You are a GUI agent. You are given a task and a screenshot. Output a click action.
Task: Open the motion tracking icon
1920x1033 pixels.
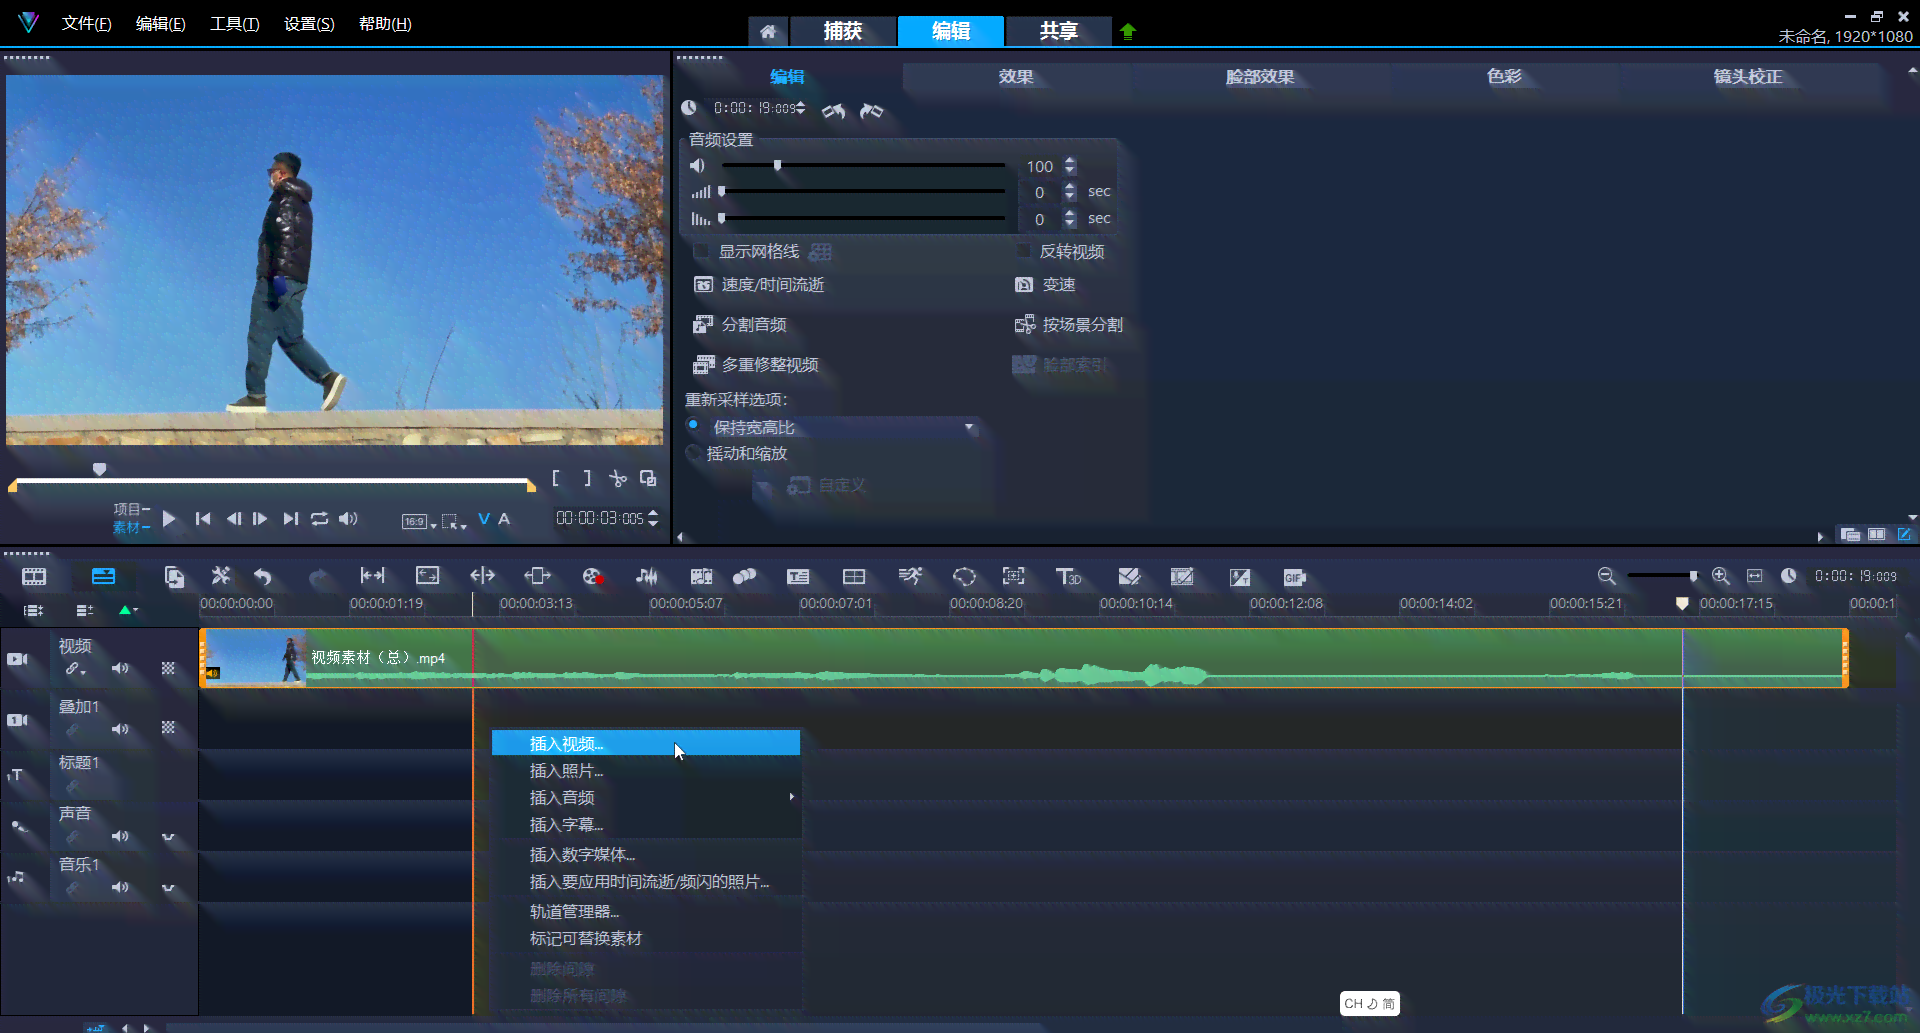click(x=744, y=577)
